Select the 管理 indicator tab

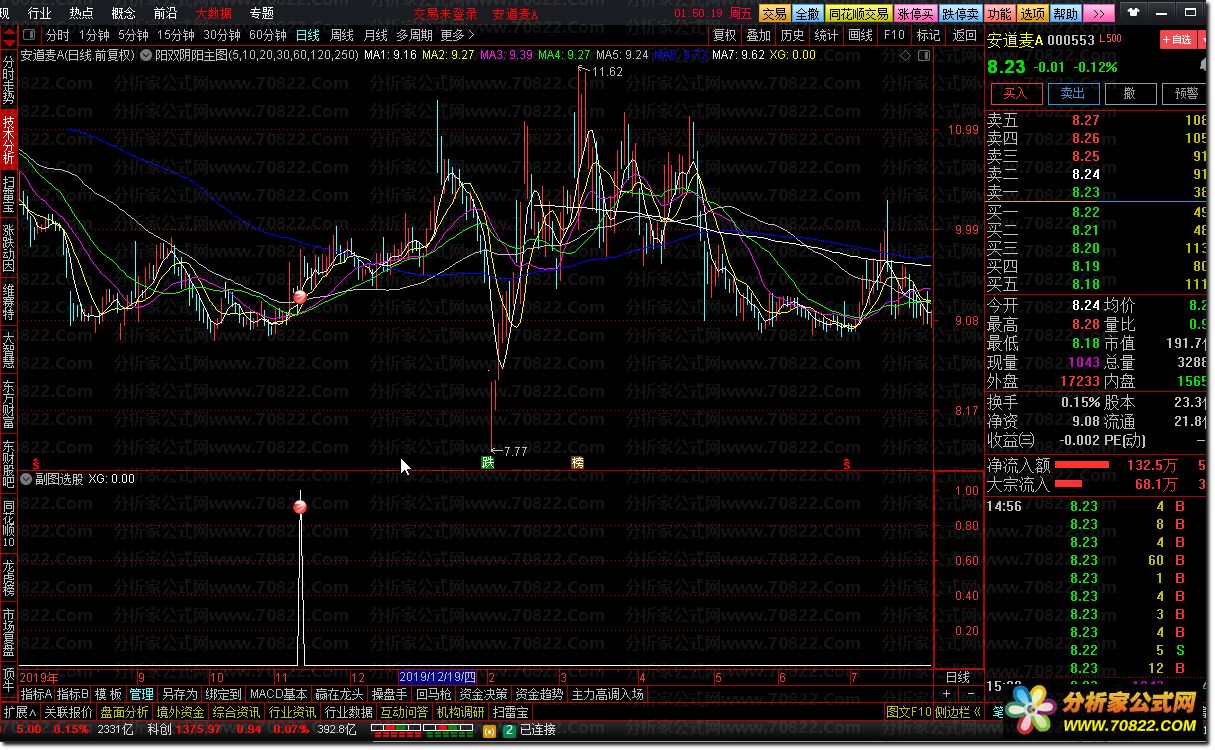(x=142, y=694)
